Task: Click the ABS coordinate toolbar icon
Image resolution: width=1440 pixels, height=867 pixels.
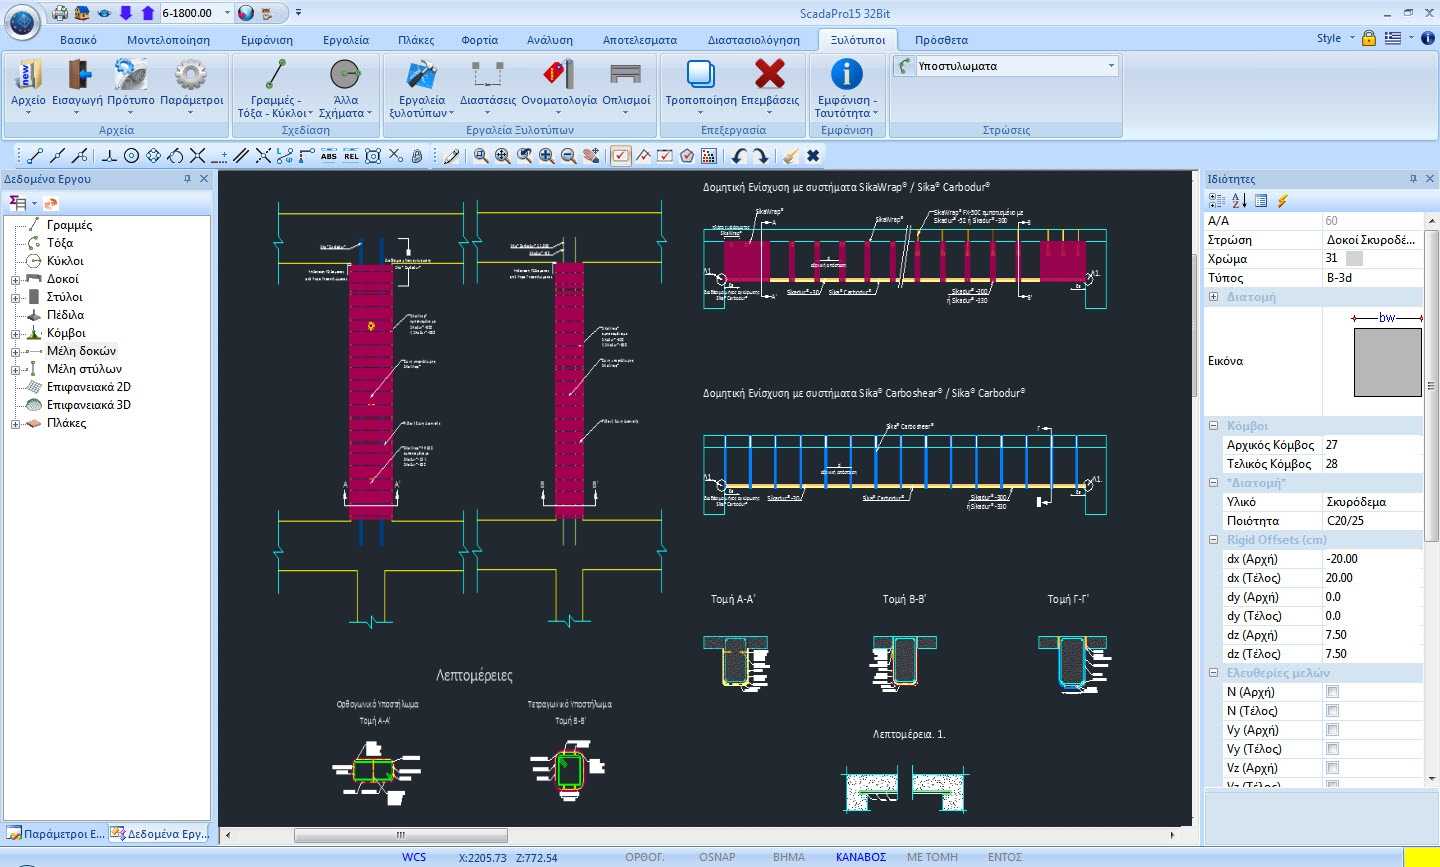Action: [x=329, y=156]
